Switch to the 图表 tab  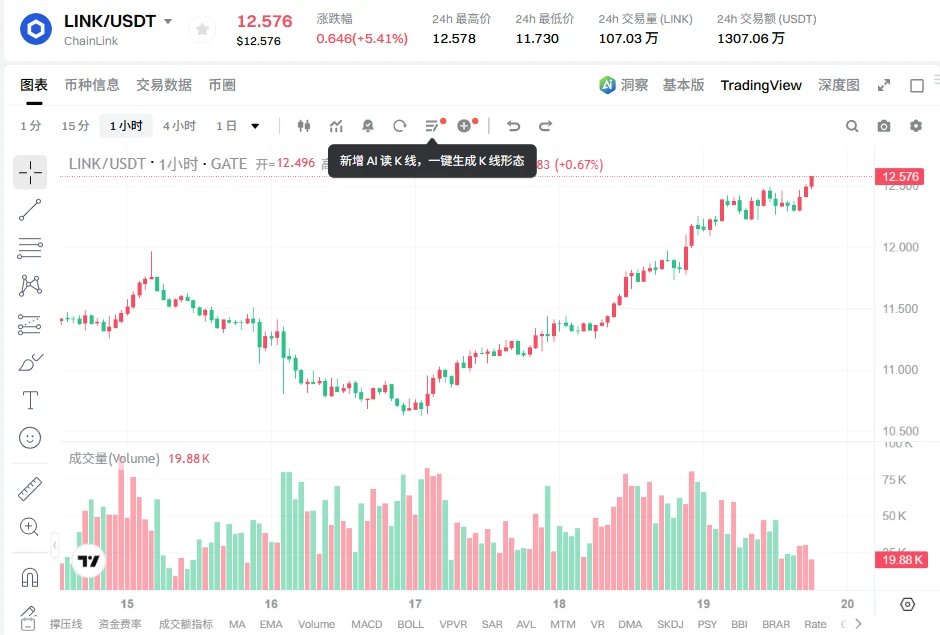click(34, 85)
